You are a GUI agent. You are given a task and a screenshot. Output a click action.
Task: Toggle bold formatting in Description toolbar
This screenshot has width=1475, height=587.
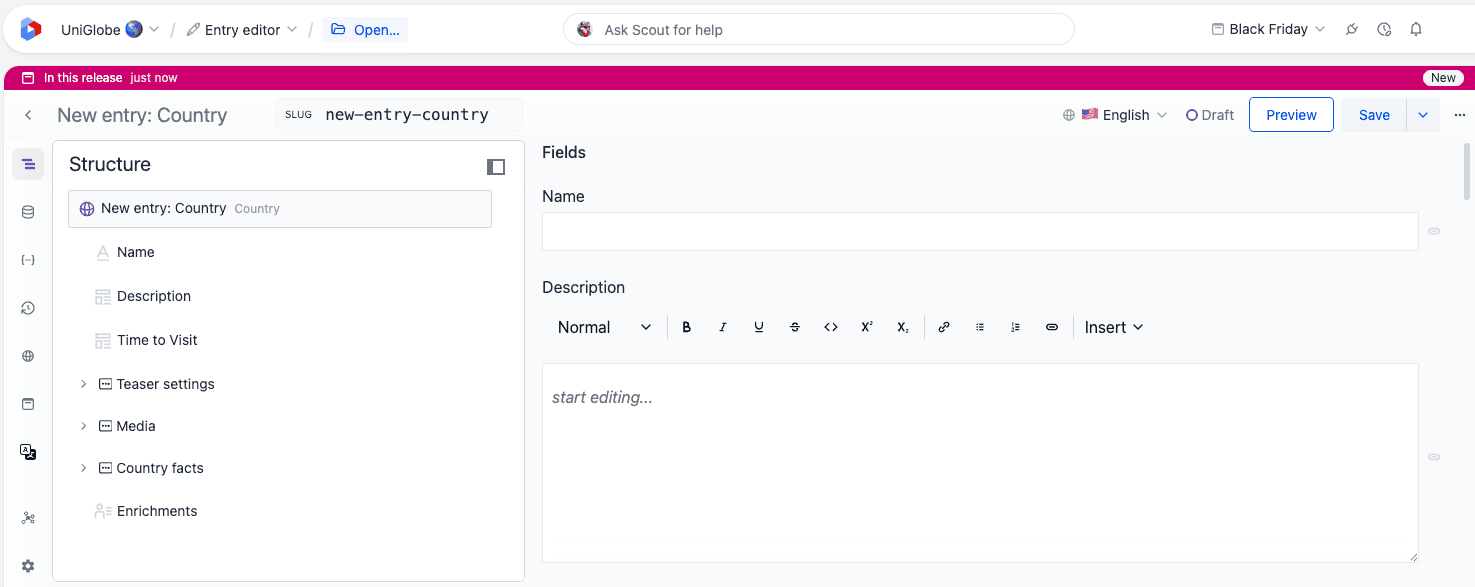[687, 327]
